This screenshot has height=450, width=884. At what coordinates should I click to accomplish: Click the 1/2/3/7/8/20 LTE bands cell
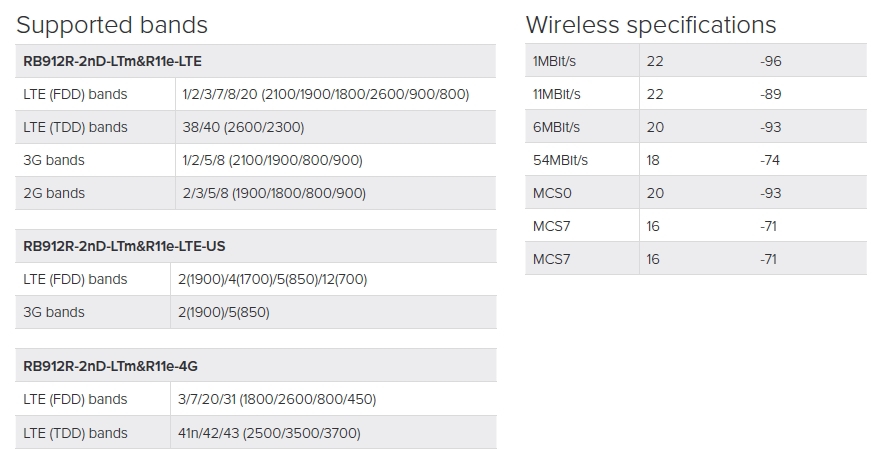pos(326,94)
